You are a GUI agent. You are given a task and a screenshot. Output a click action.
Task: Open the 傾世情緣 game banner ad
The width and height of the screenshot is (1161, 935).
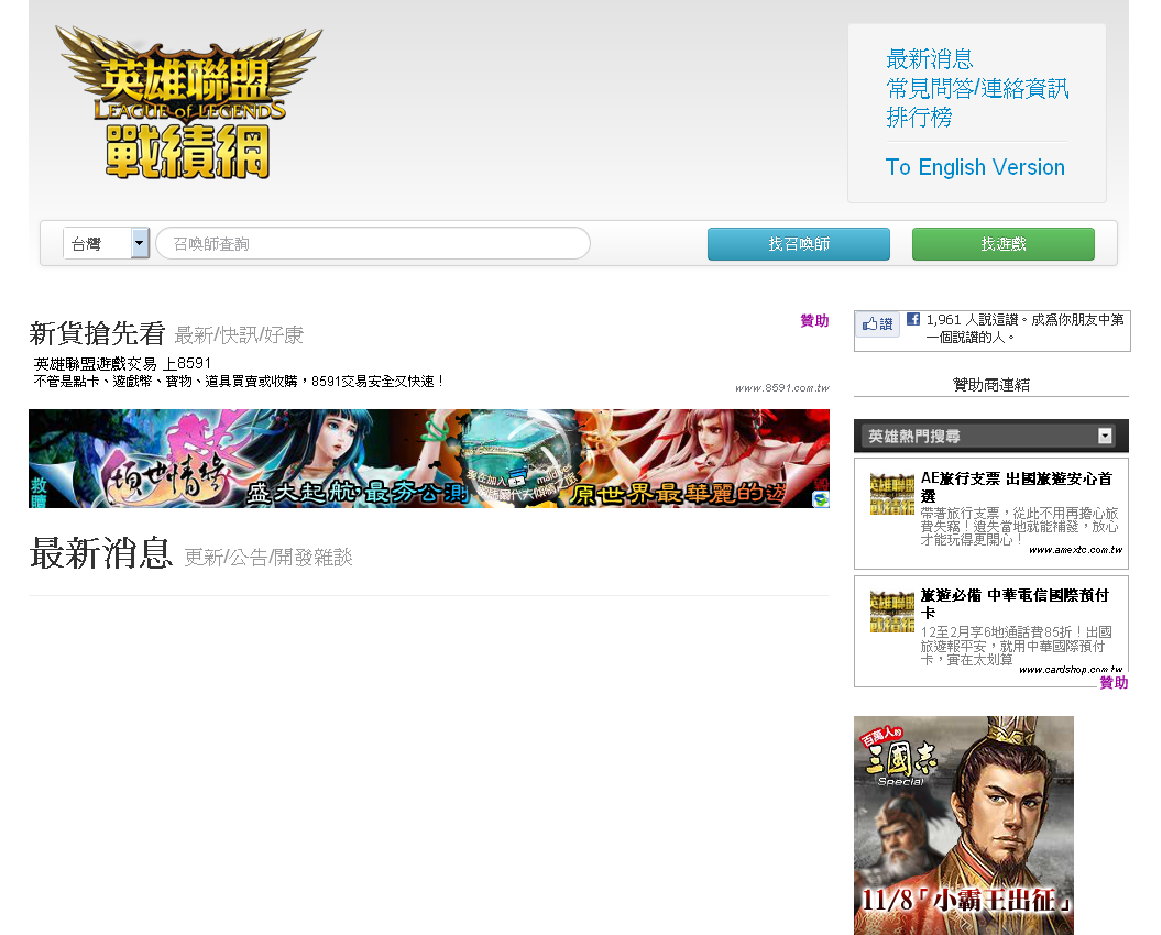point(429,458)
